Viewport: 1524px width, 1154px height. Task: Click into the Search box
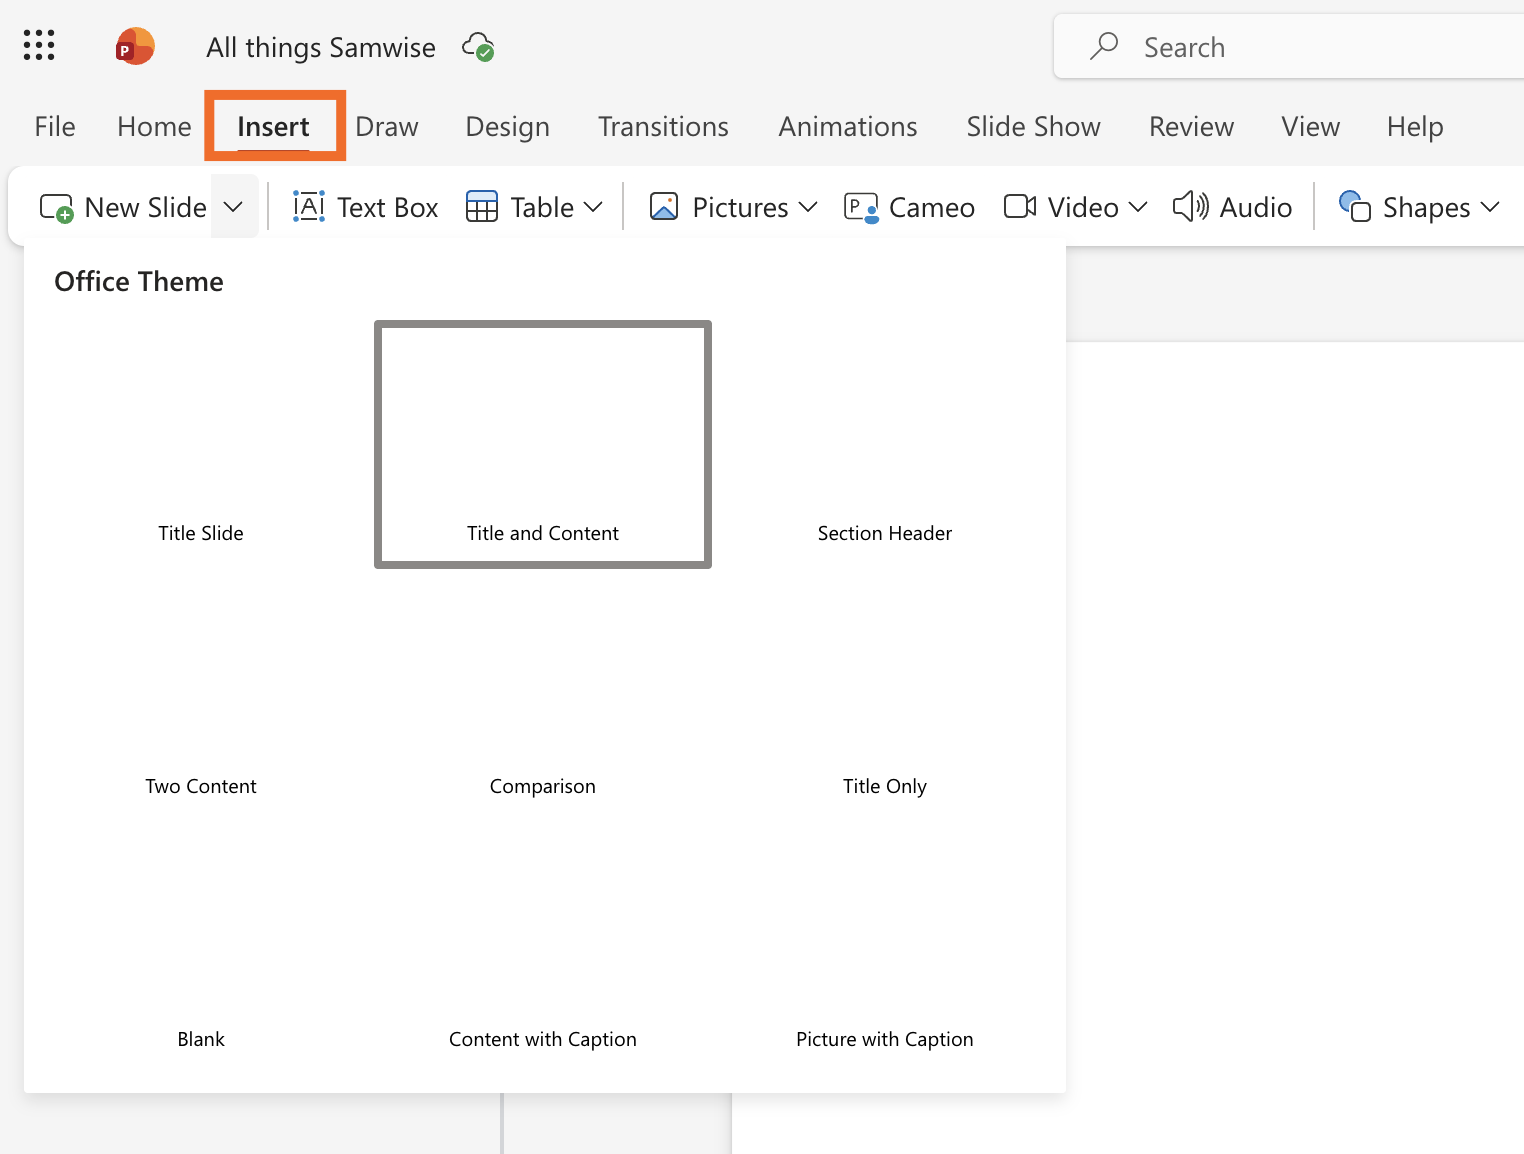click(1290, 46)
